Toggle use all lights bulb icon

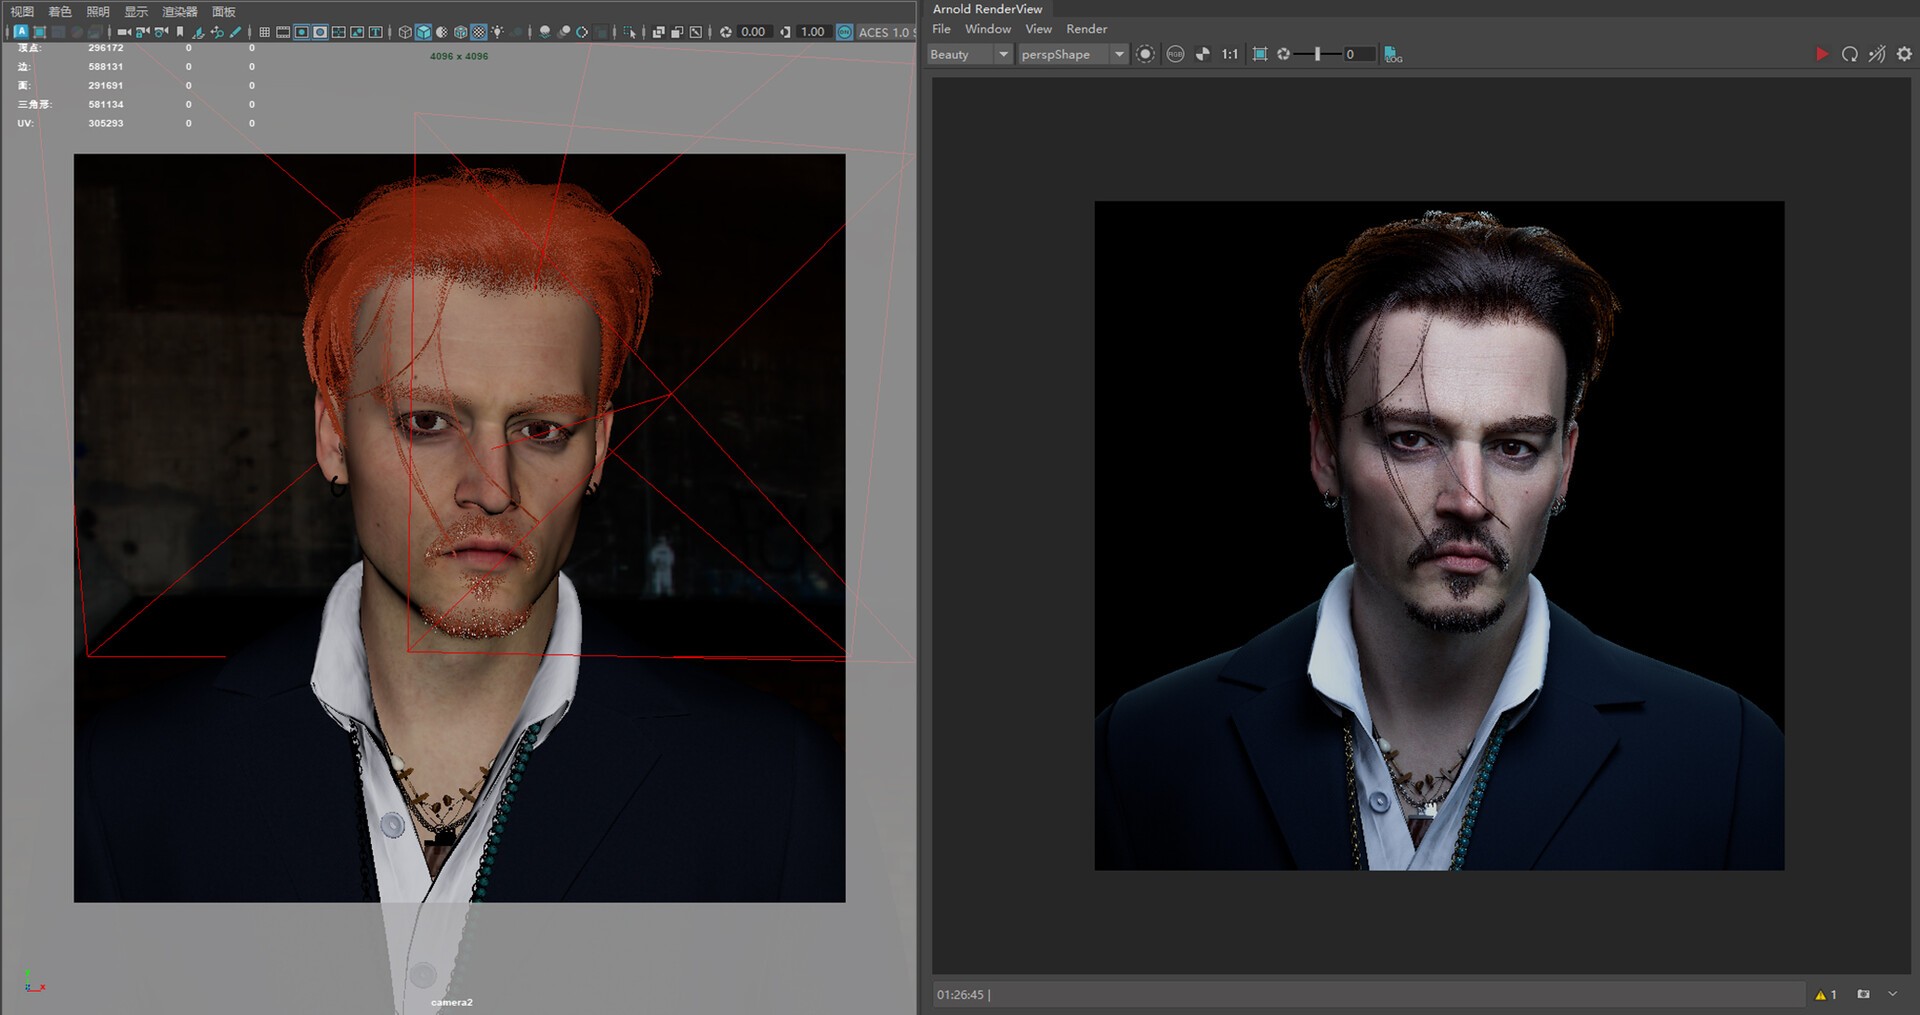click(x=497, y=32)
